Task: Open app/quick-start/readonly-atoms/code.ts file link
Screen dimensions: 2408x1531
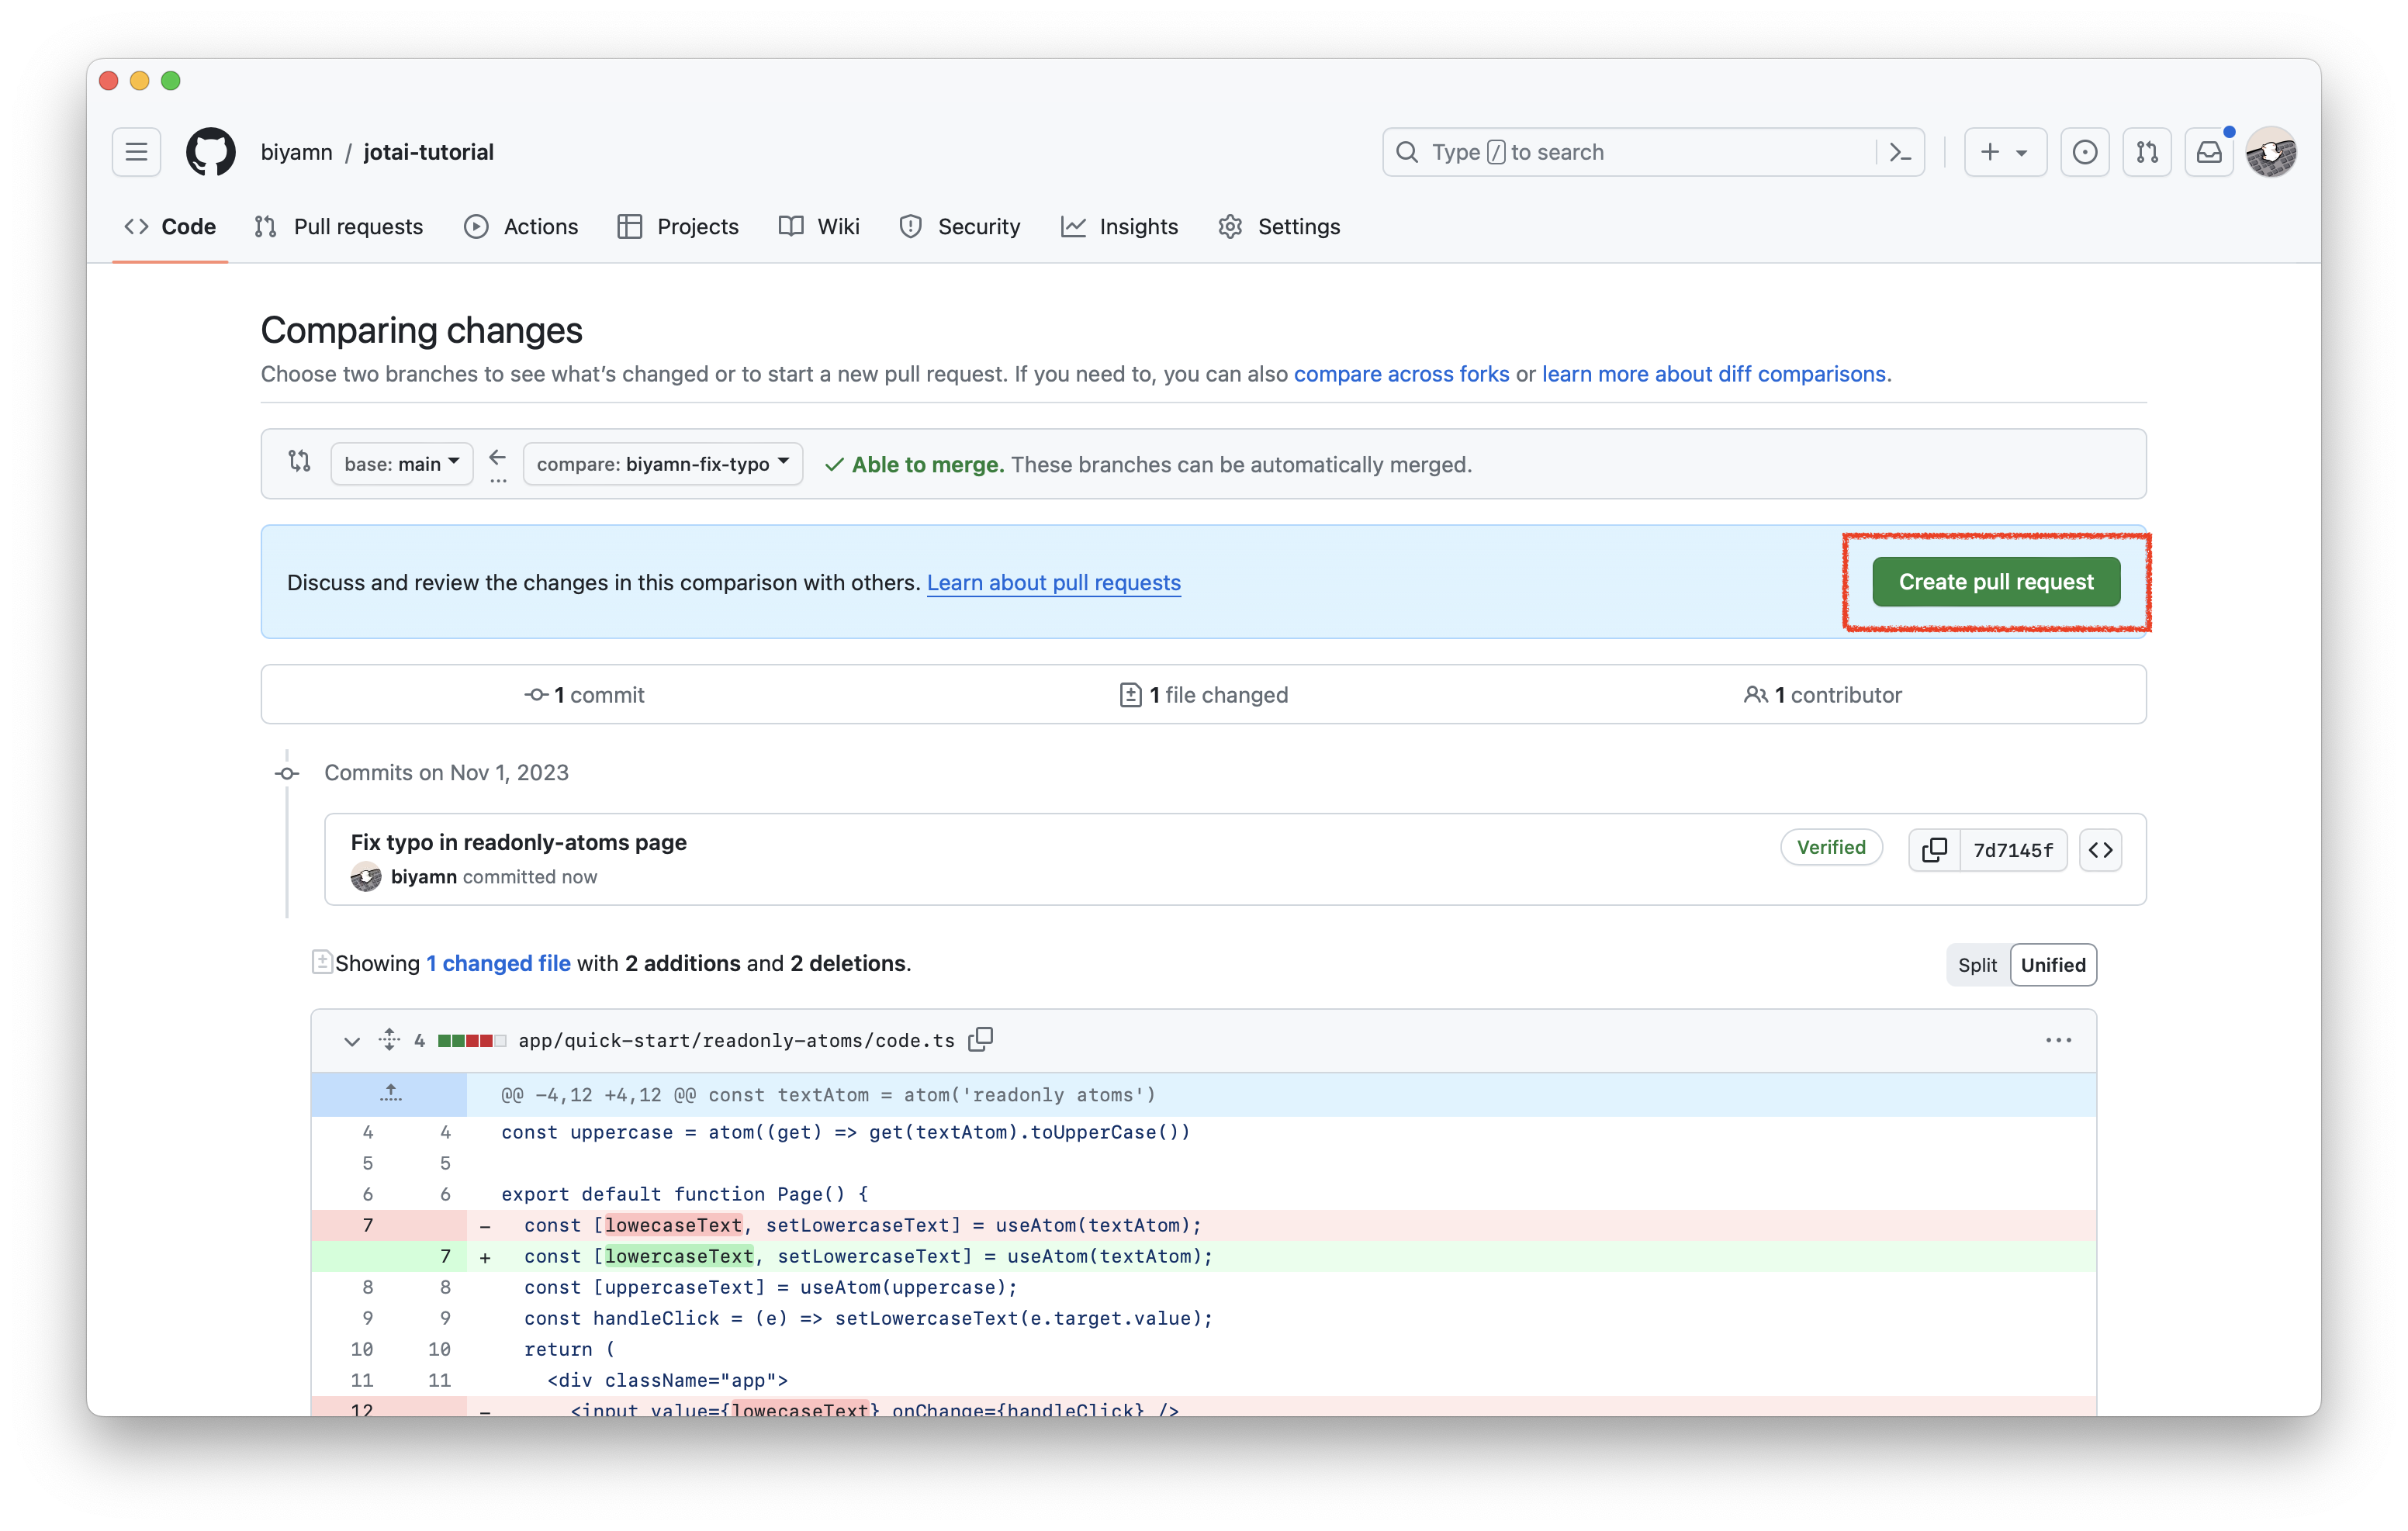Action: (736, 1041)
